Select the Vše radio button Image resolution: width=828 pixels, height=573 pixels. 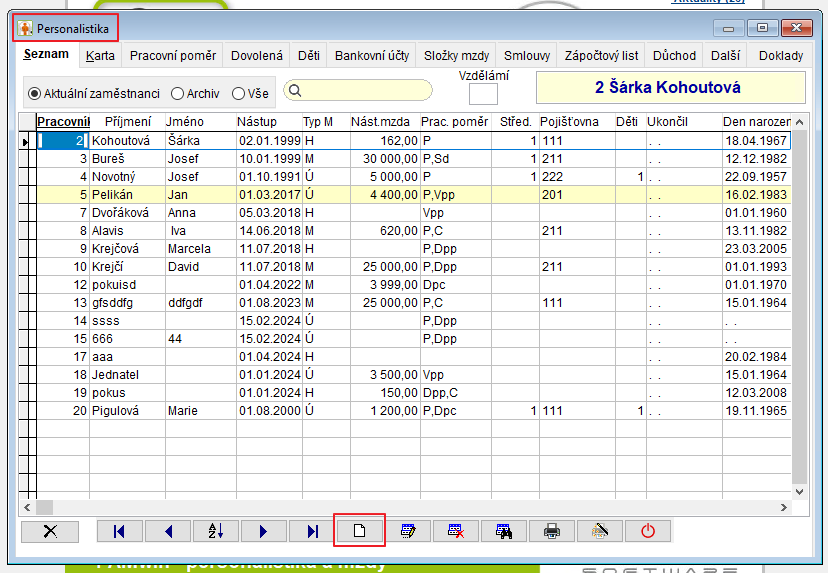click(238, 93)
